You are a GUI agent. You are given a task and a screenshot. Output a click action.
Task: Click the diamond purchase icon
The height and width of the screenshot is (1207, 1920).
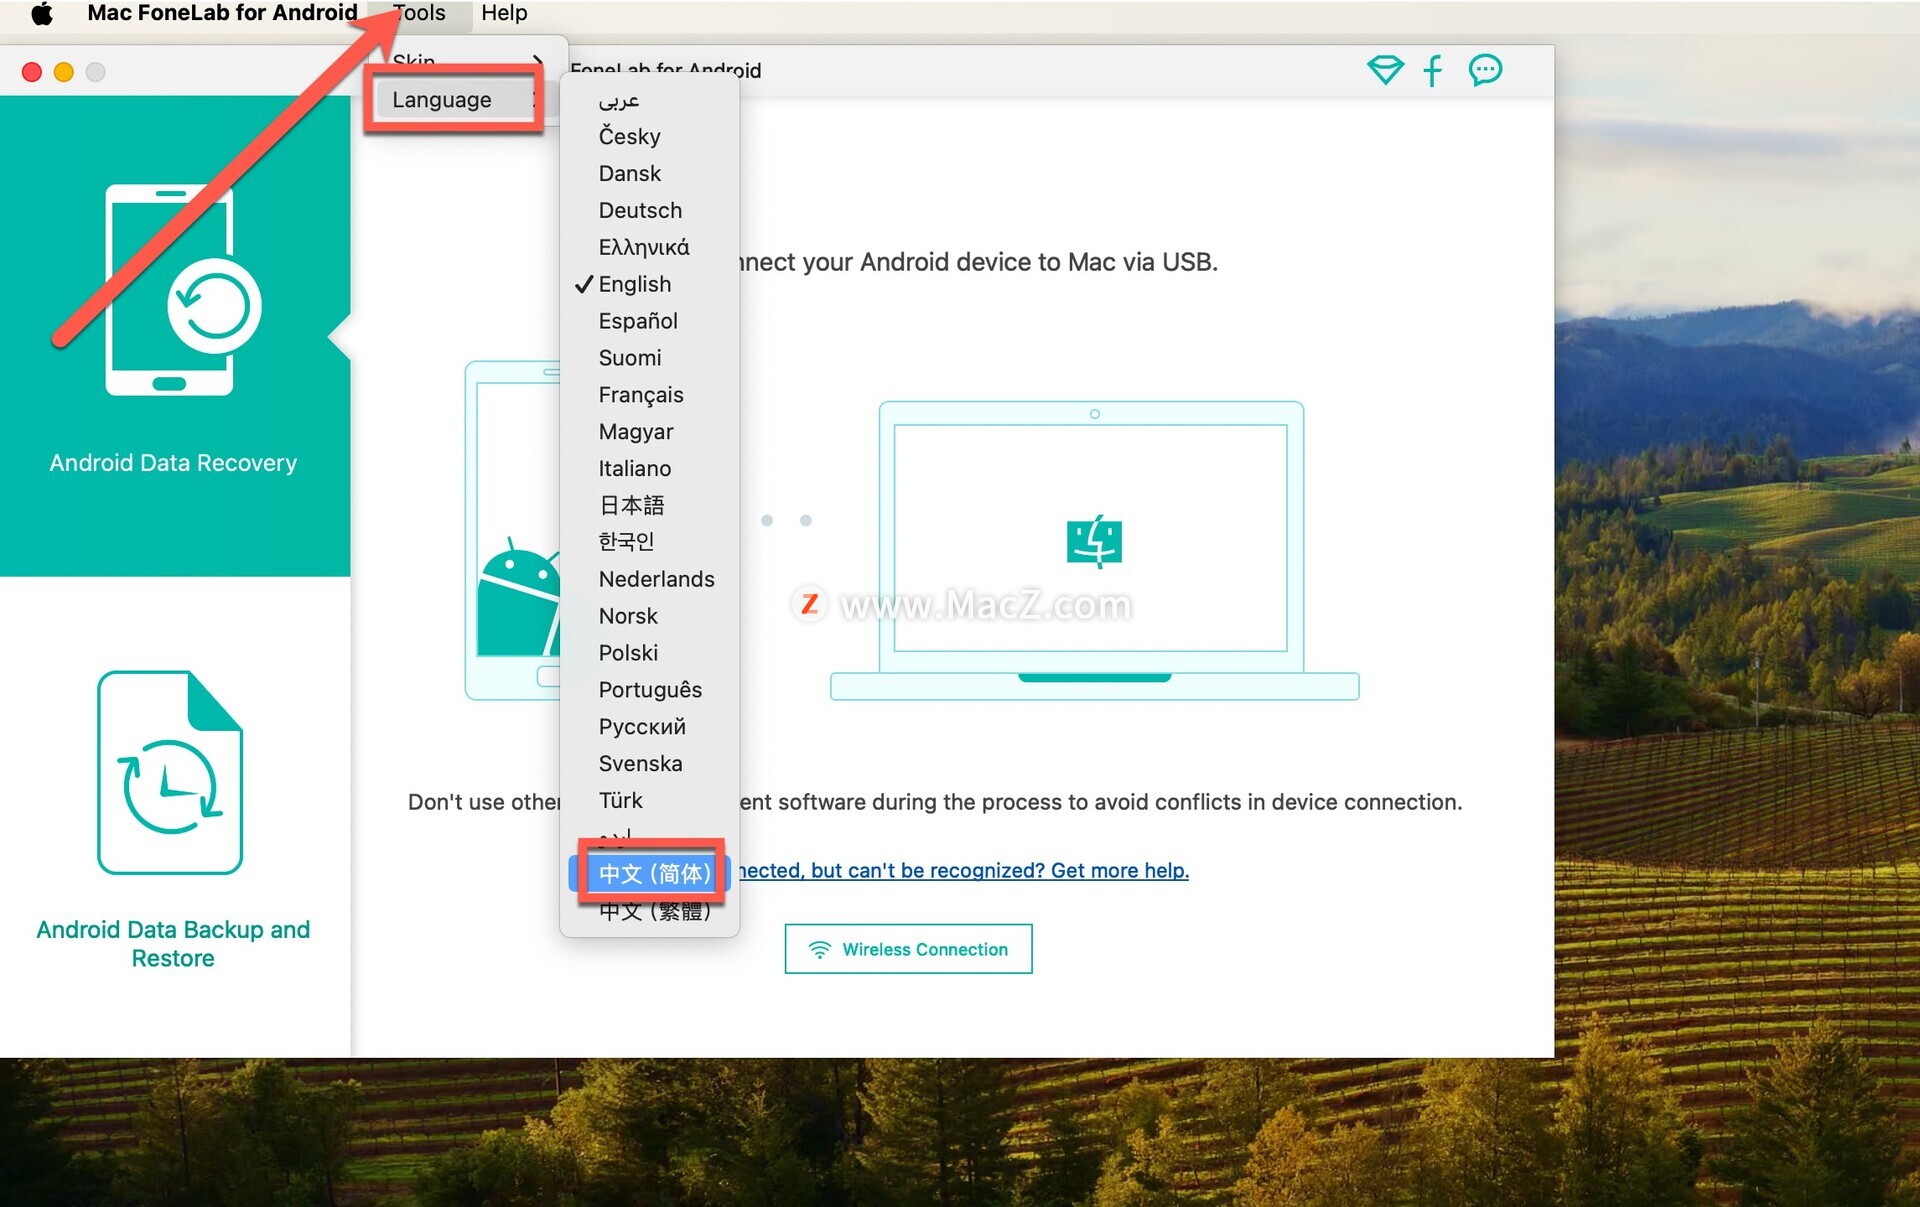(x=1385, y=70)
